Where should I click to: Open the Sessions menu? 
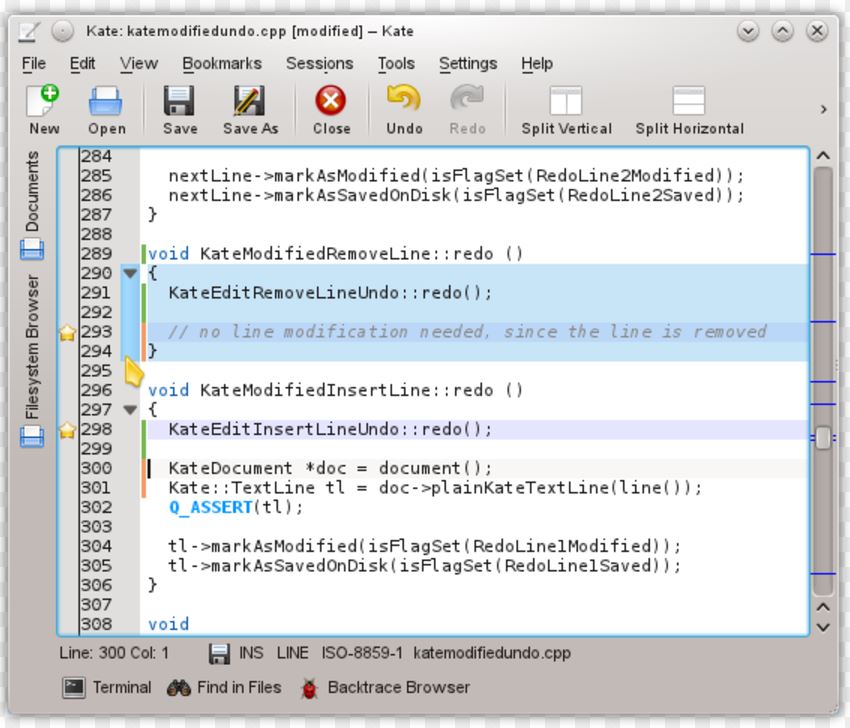tap(319, 63)
